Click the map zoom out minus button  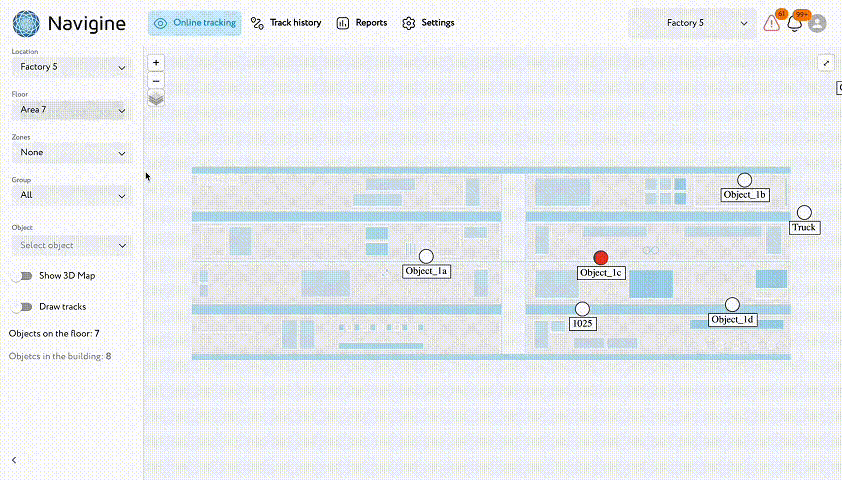(156, 80)
